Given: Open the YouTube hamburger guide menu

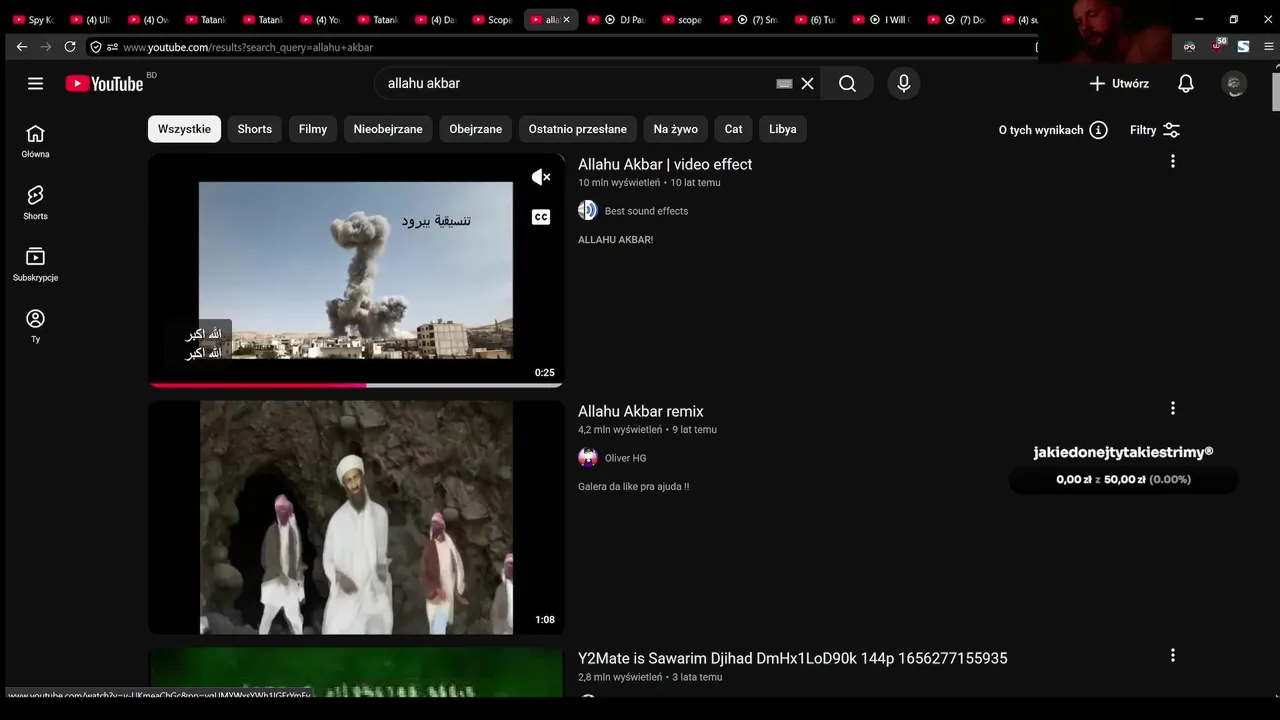Looking at the screenshot, I should (x=36, y=84).
